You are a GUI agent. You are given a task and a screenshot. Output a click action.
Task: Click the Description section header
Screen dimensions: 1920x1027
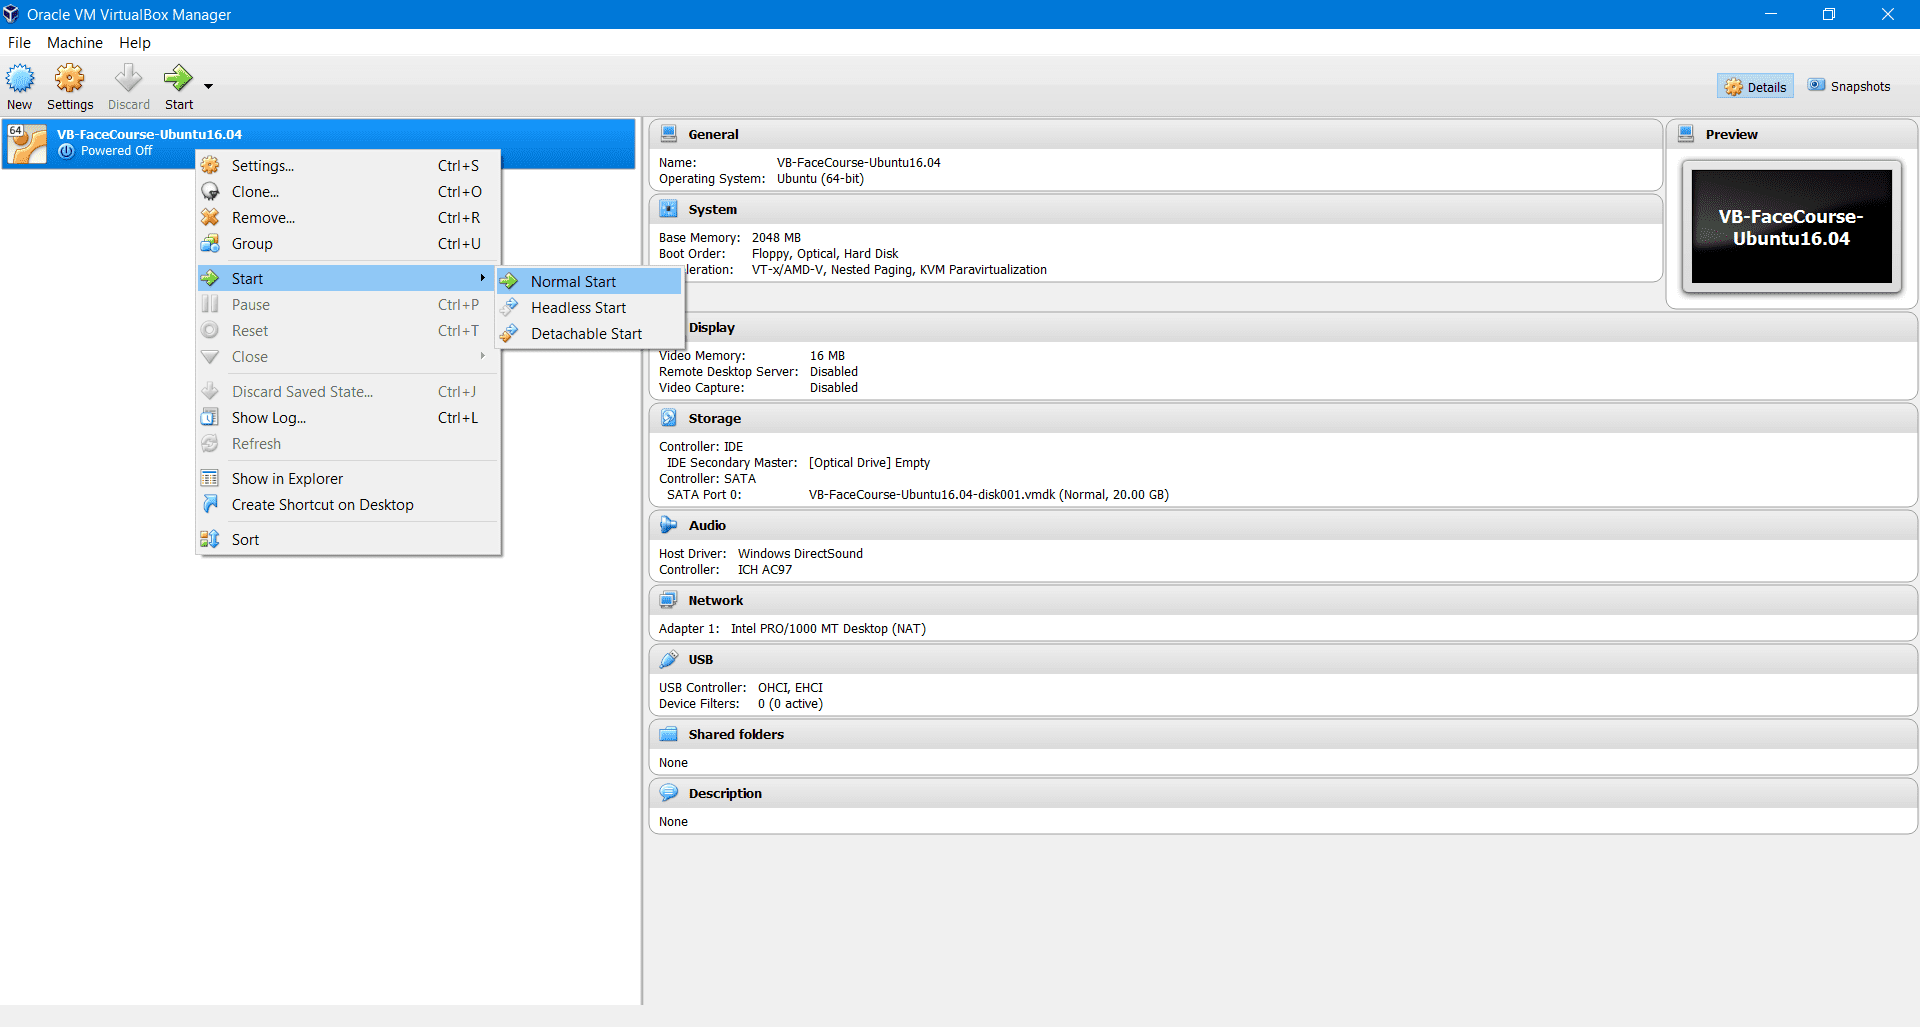click(x=1283, y=793)
